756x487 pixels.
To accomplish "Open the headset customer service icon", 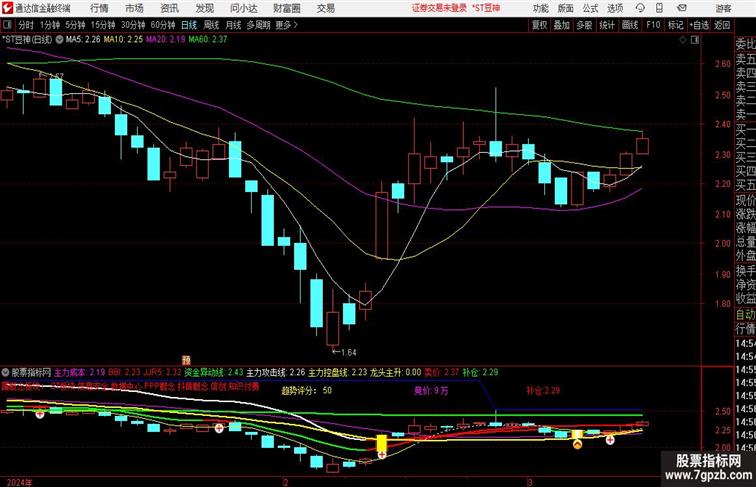I will pos(640,8).
